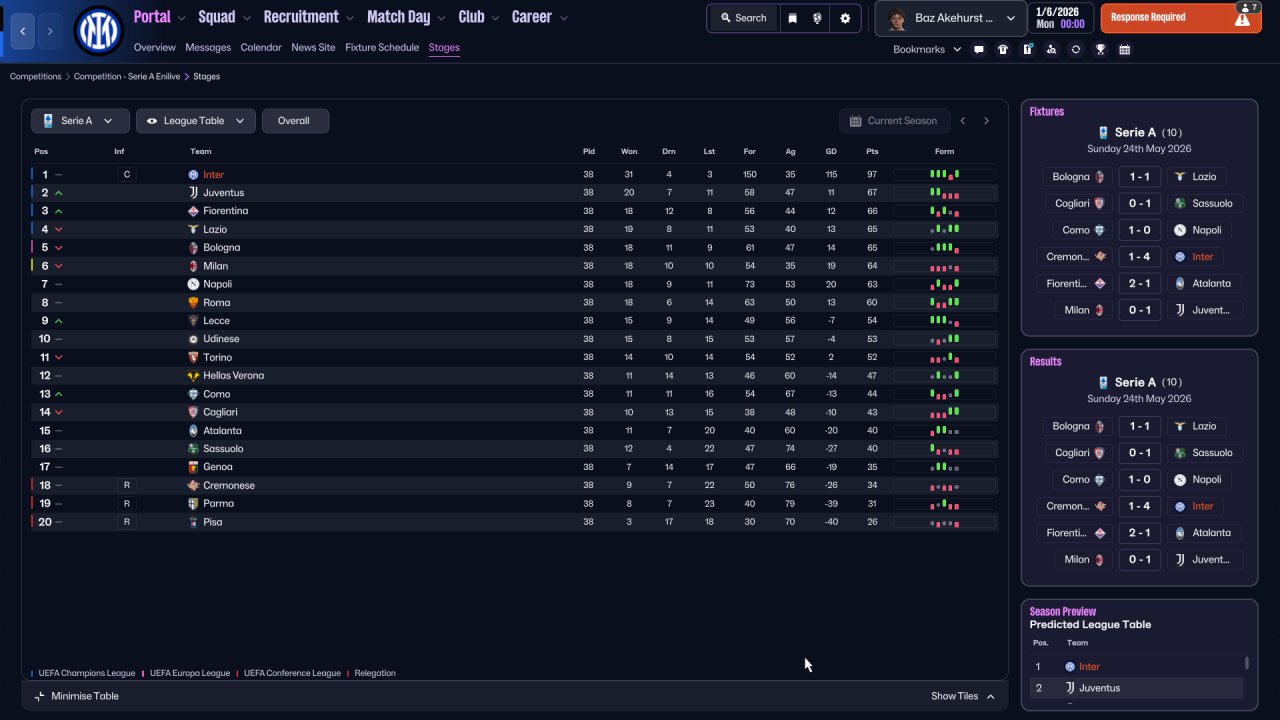Switch to the Overview tab
Image resolution: width=1280 pixels, height=720 pixels.
tap(154, 48)
